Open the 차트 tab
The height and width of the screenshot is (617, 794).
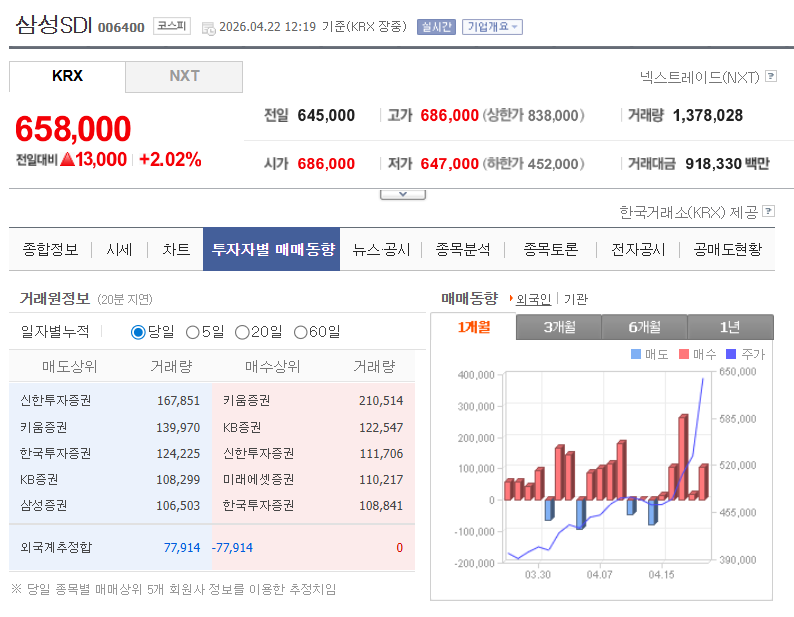point(176,249)
